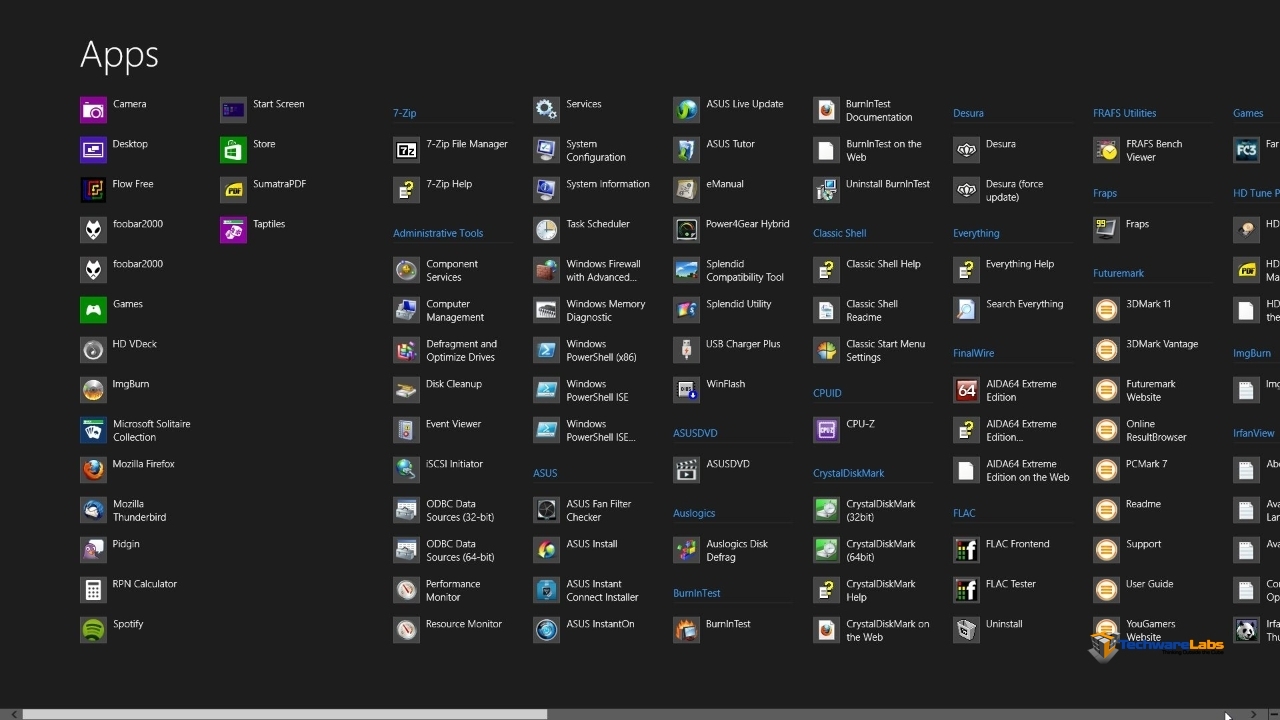Launch ImgBurn from the first column
The image size is (1280, 720).
(x=93, y=390)
